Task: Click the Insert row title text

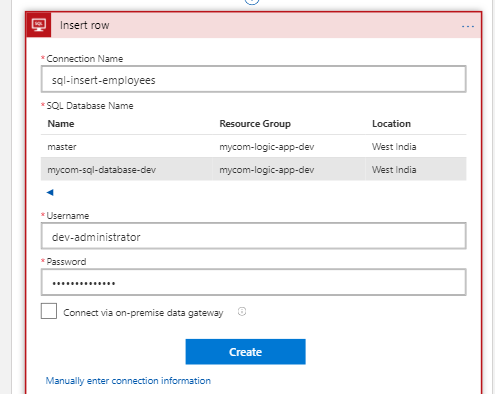Action: (85, 25)
